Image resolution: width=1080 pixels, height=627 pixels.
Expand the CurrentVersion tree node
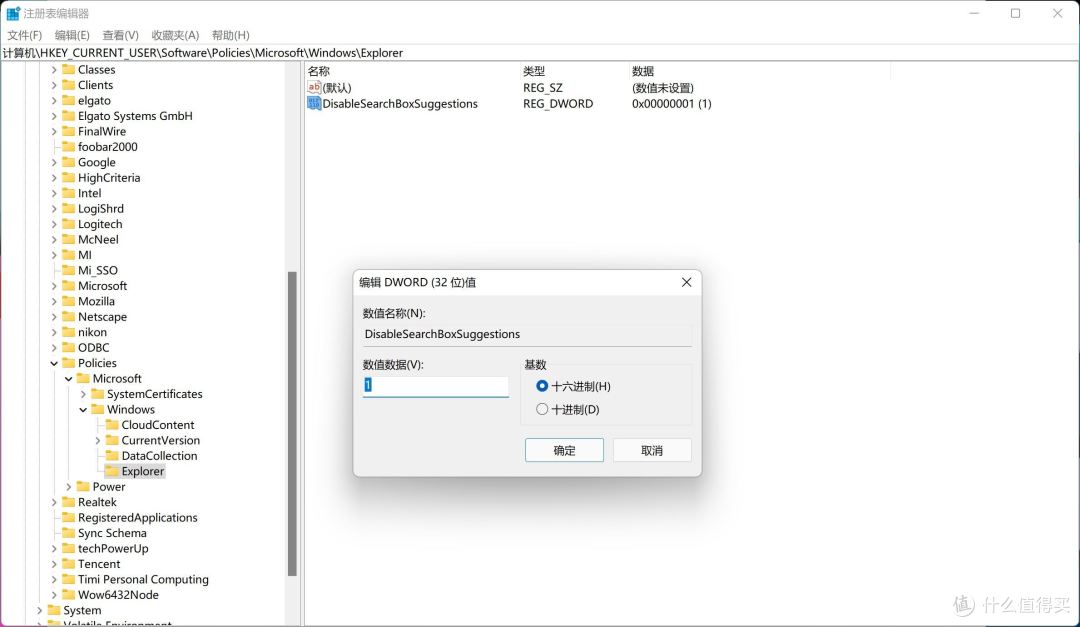98,440
